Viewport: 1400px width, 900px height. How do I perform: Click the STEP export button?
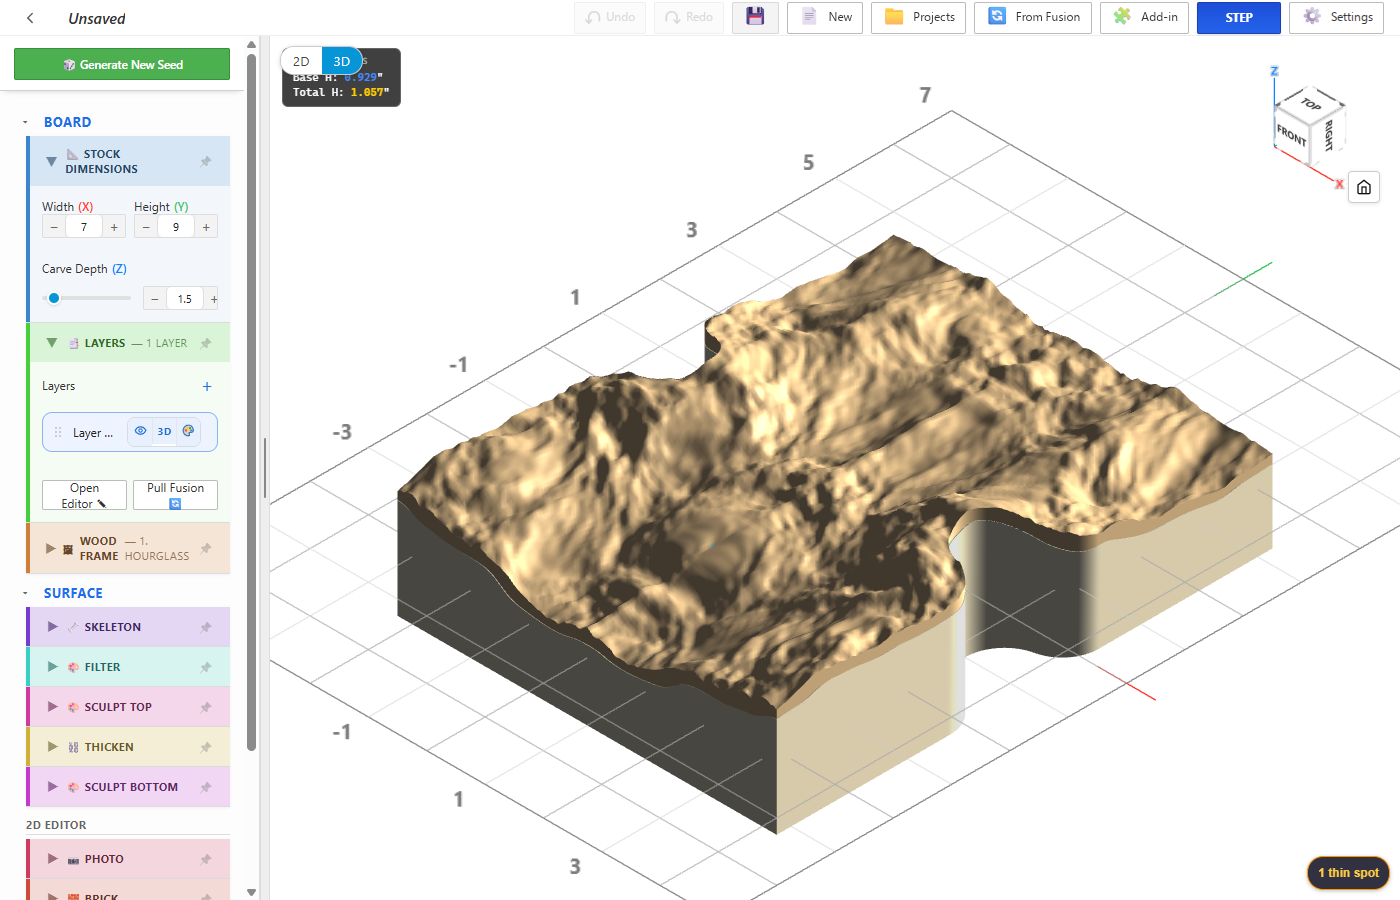point(1239,17)
